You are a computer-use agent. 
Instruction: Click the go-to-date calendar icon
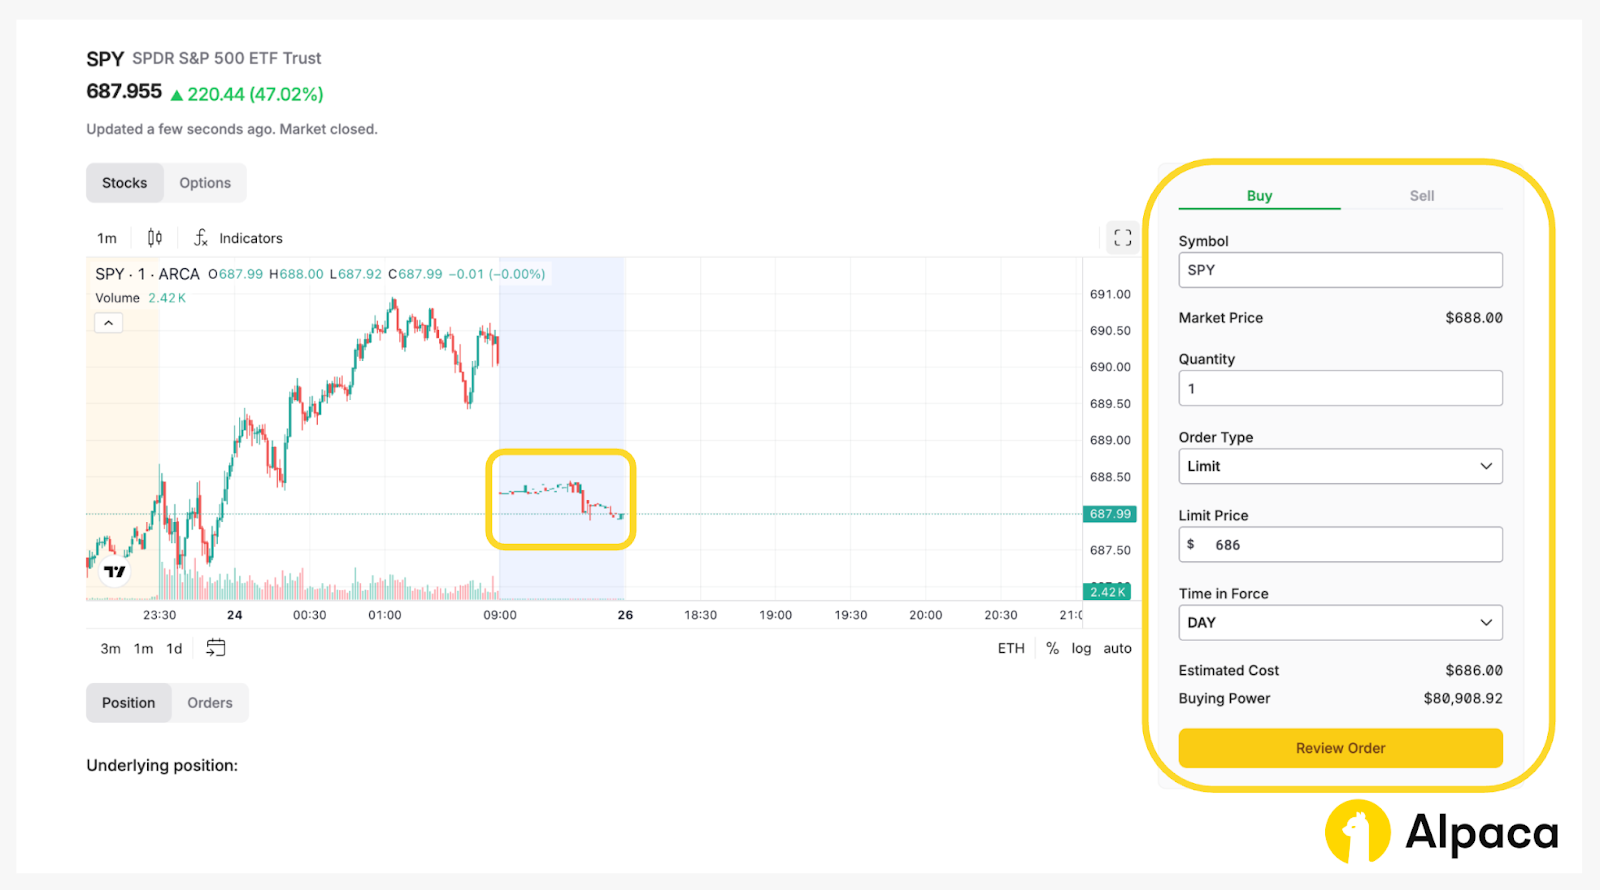point(215,648)
